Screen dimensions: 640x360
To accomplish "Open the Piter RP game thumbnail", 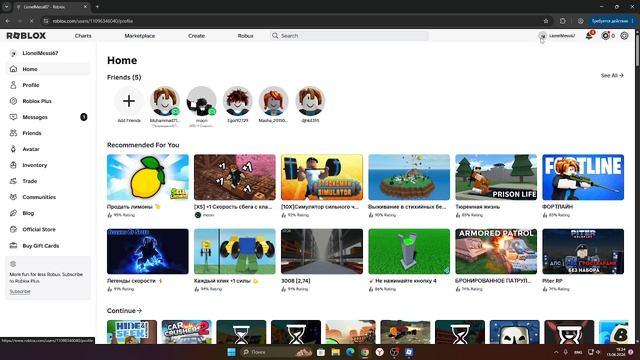I will click(x=583, y=251).
